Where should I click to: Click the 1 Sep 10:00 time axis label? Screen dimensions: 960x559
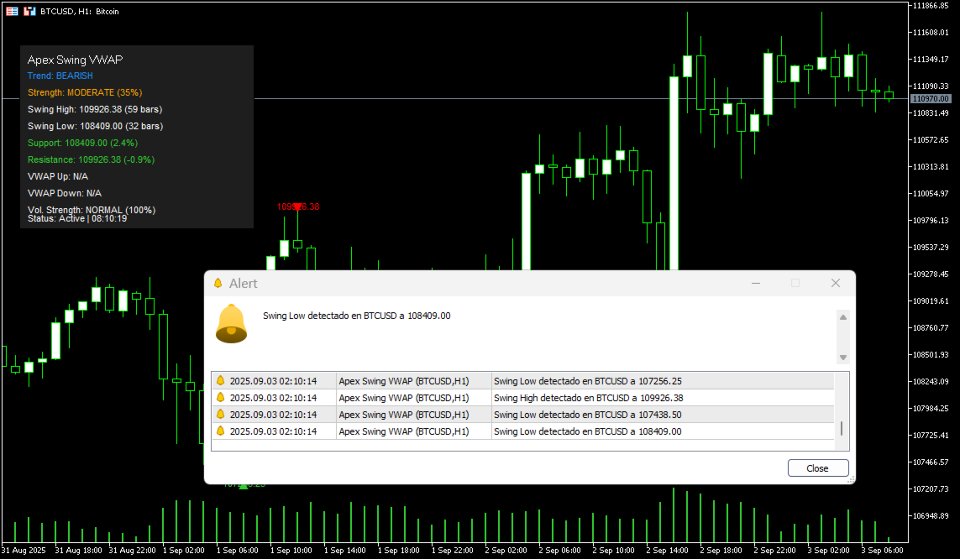click(x=291, y=550)
